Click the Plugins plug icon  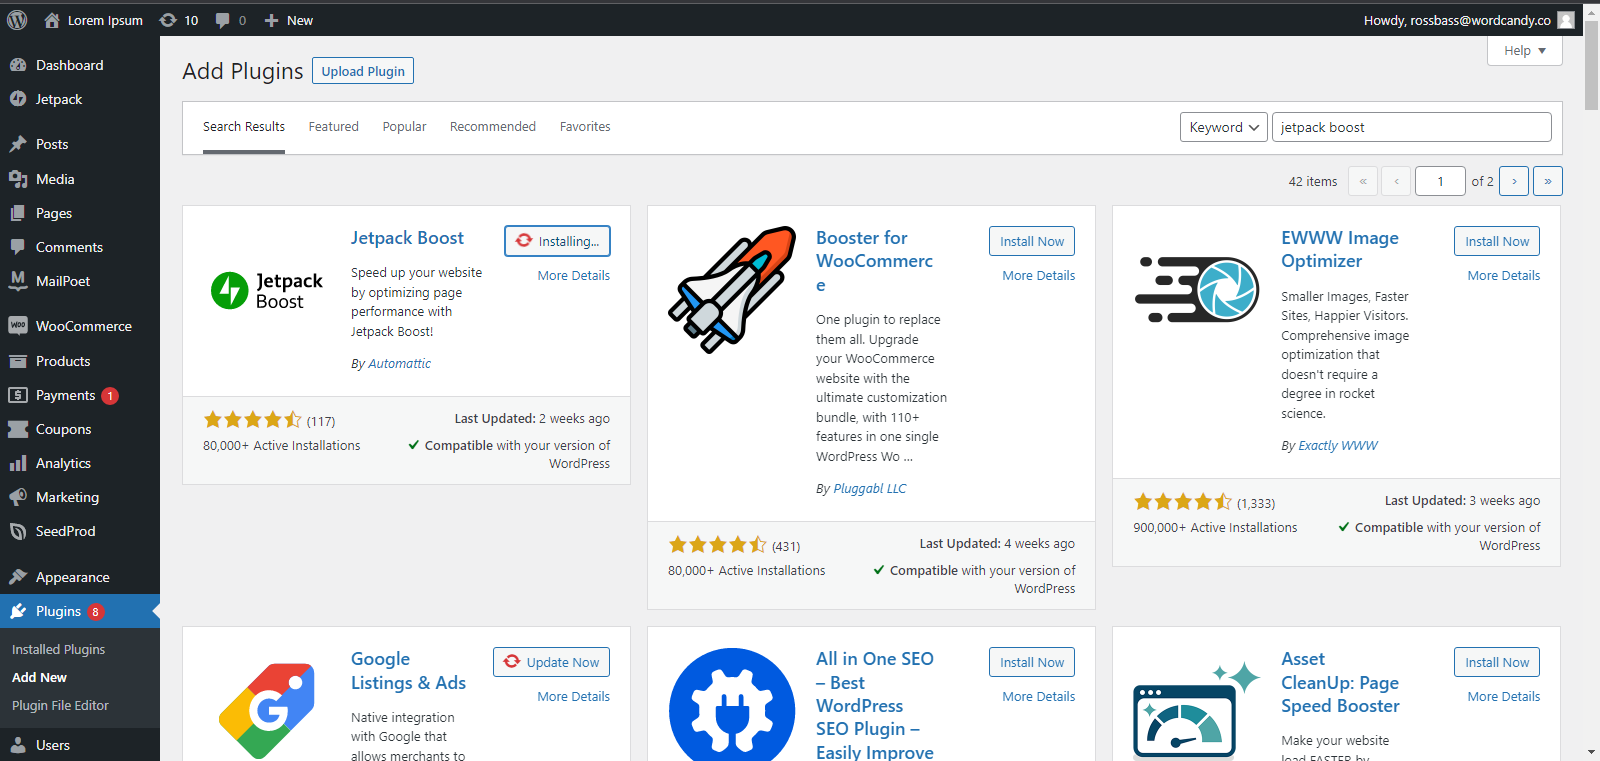click(x=18, y=611)
